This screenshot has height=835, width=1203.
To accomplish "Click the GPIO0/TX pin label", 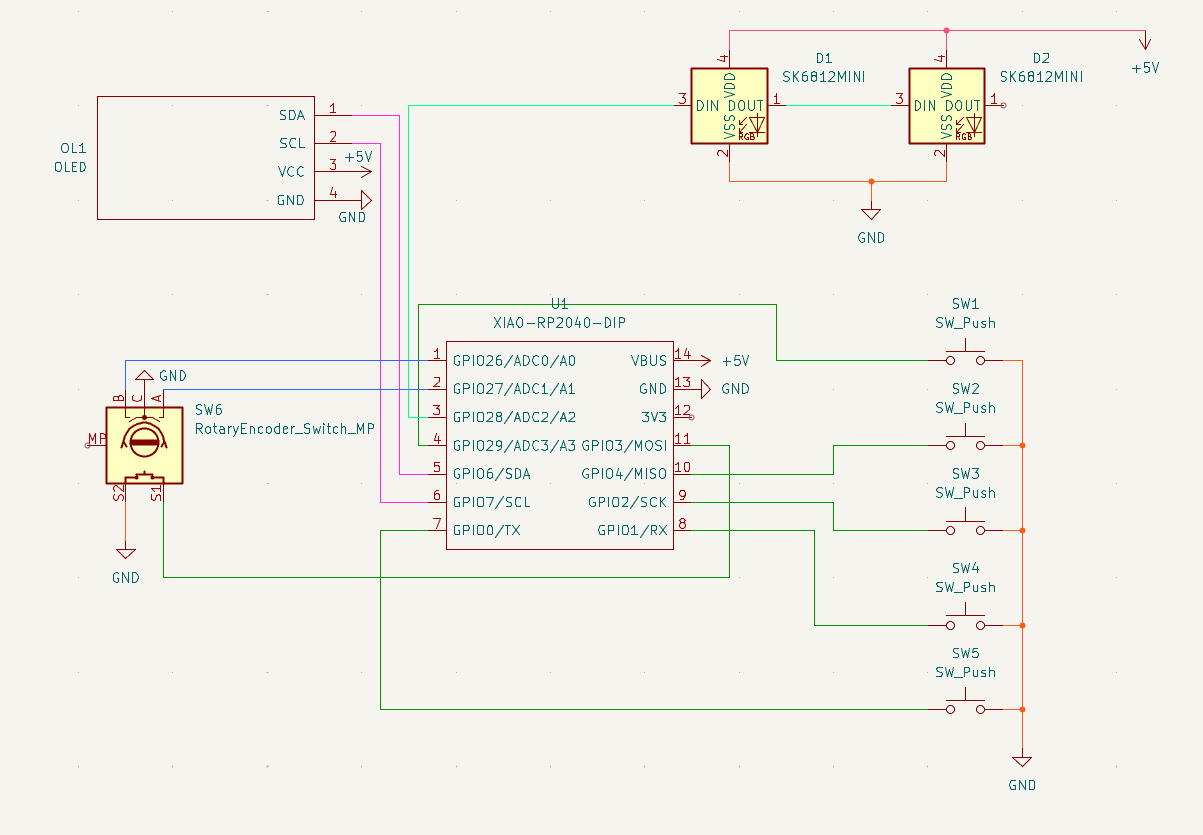I will [x=486, y=530].
